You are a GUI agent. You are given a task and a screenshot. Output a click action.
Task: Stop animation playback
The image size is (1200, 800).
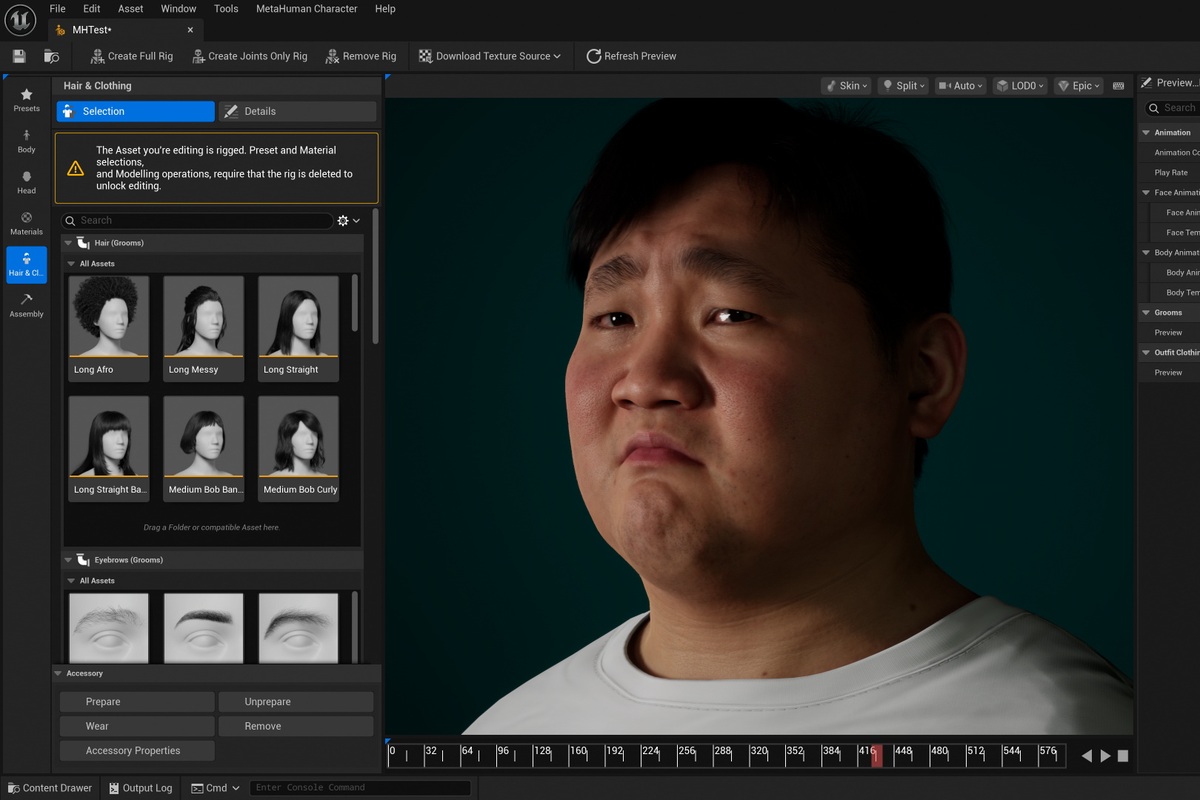[x=1123, y=756]
